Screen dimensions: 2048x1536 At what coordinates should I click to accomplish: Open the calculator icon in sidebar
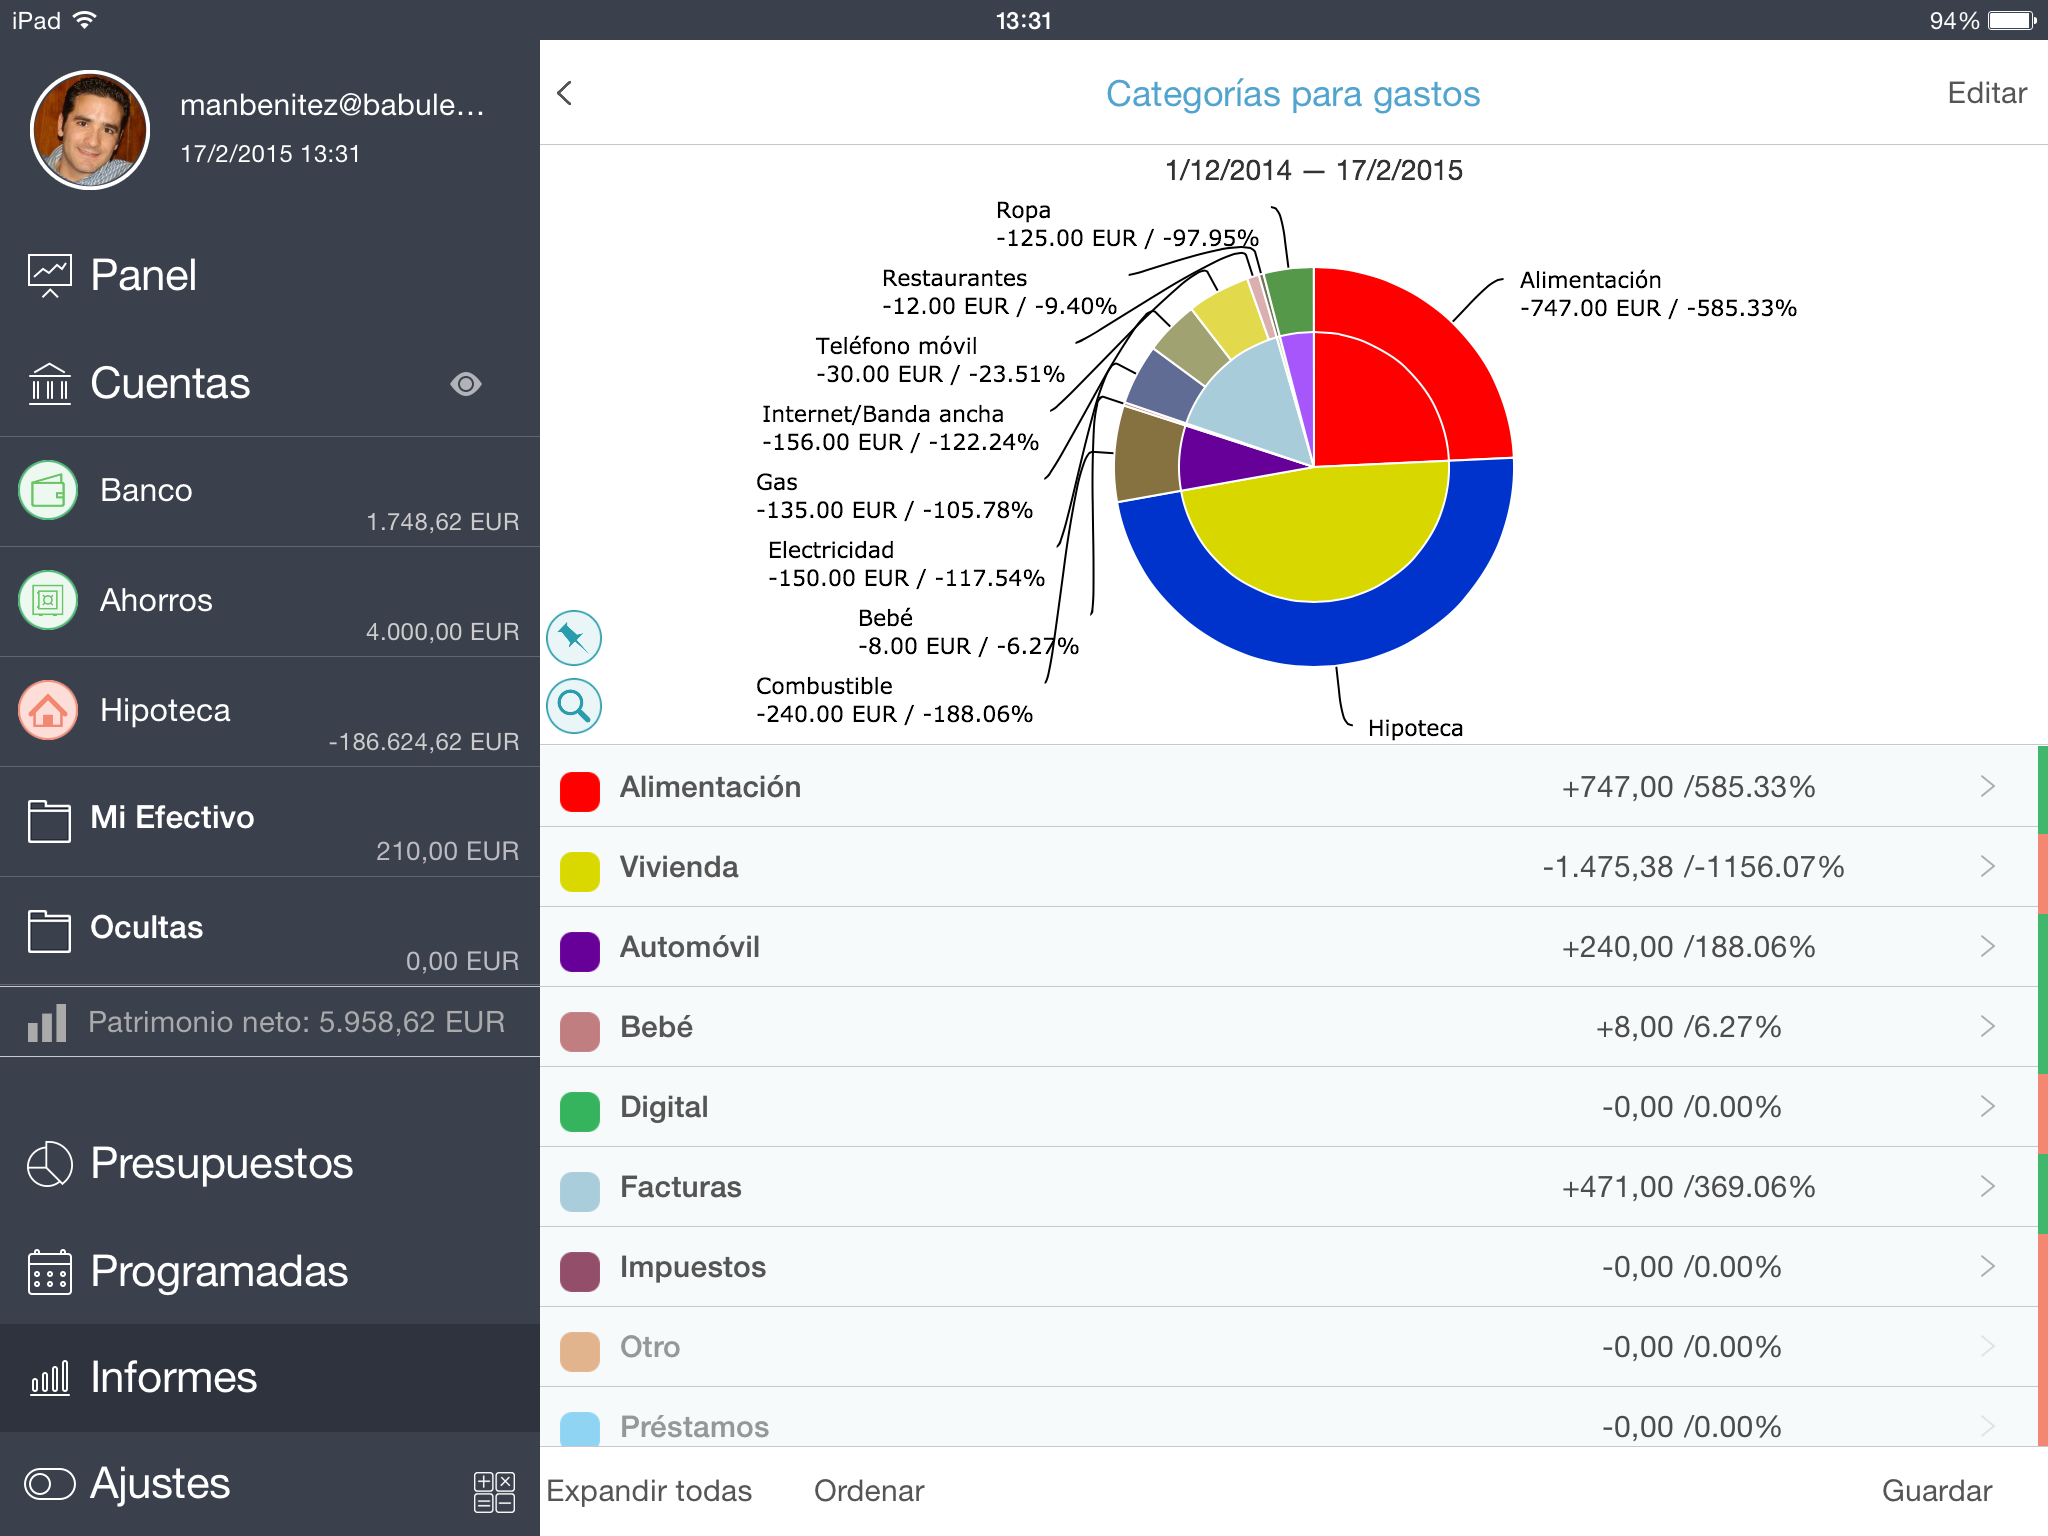pos(494,1492)
